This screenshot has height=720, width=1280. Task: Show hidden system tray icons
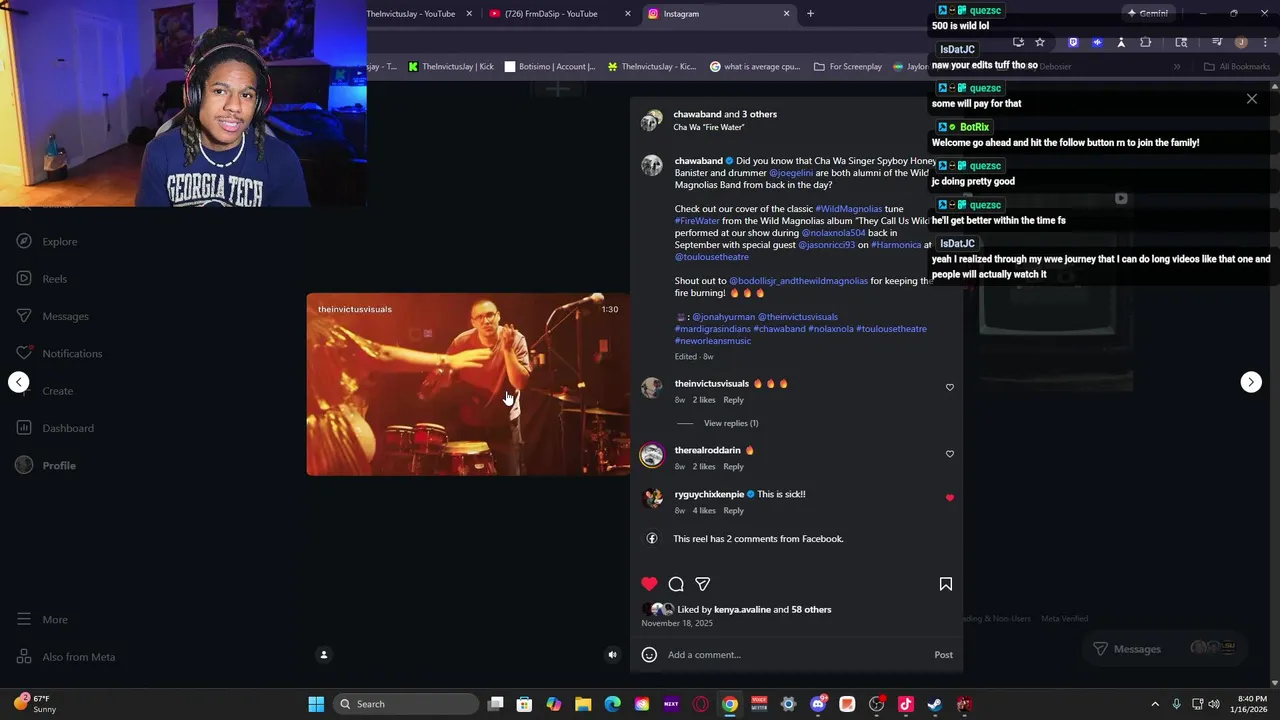[1155, 704]
